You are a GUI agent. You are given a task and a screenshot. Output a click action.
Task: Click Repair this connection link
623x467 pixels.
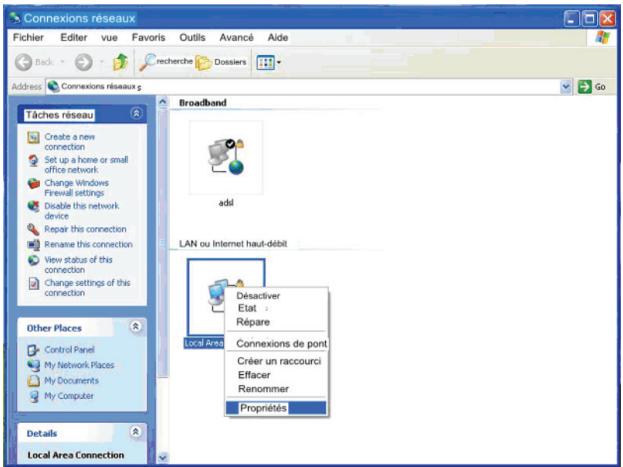(85, 229)
